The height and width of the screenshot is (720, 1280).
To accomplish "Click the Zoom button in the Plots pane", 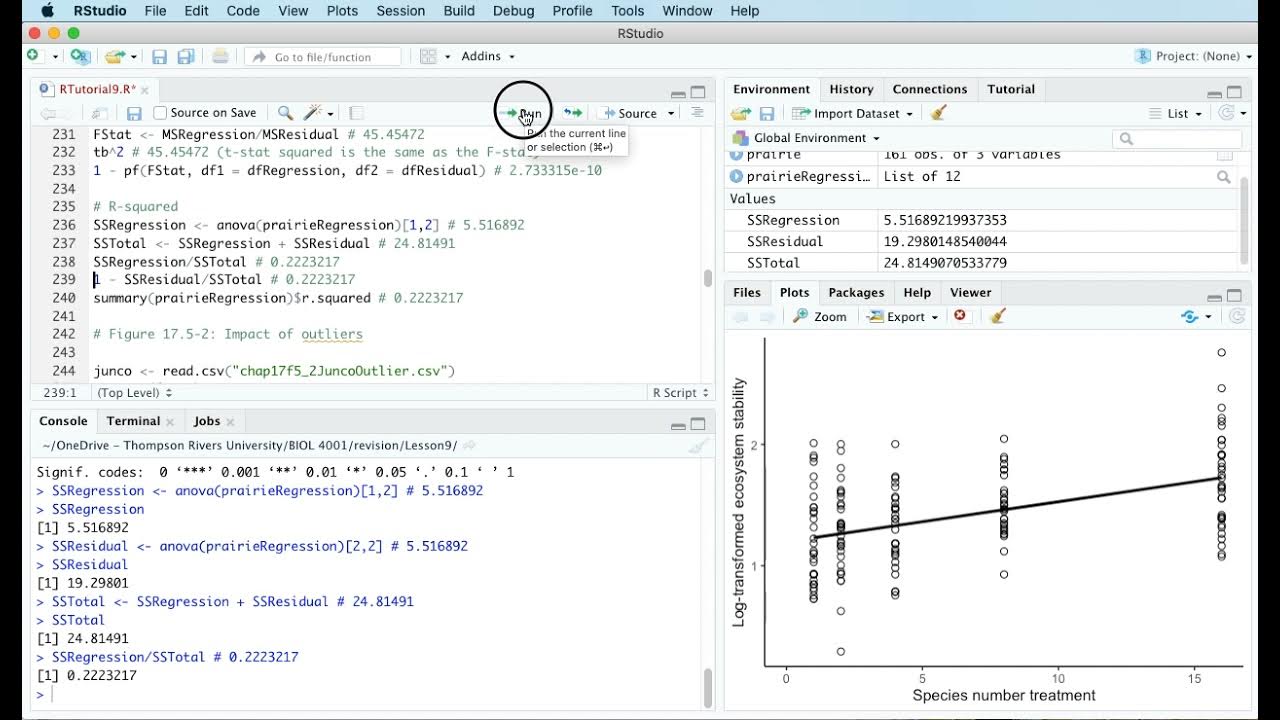I will click(x=820, y=317).
